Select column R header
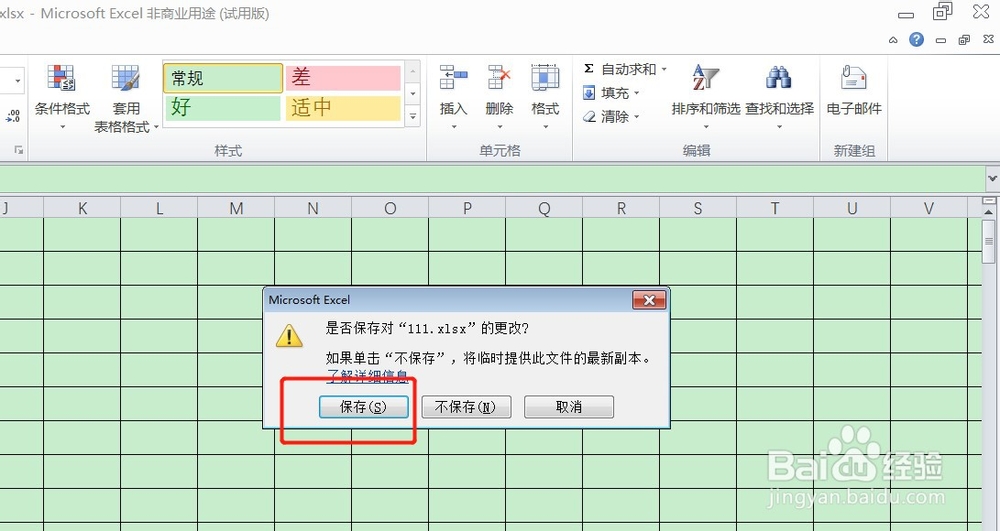This screenshot has height=531, width=1000. tap(621, 208)
